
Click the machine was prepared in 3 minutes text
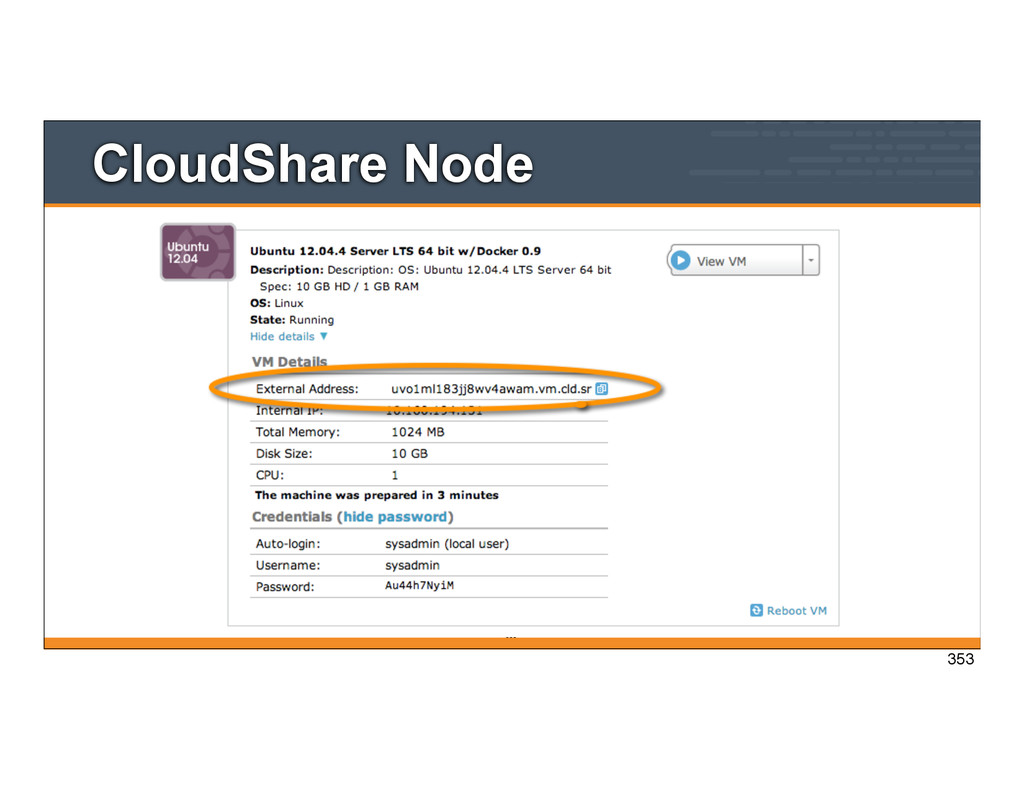coord(377,495)
